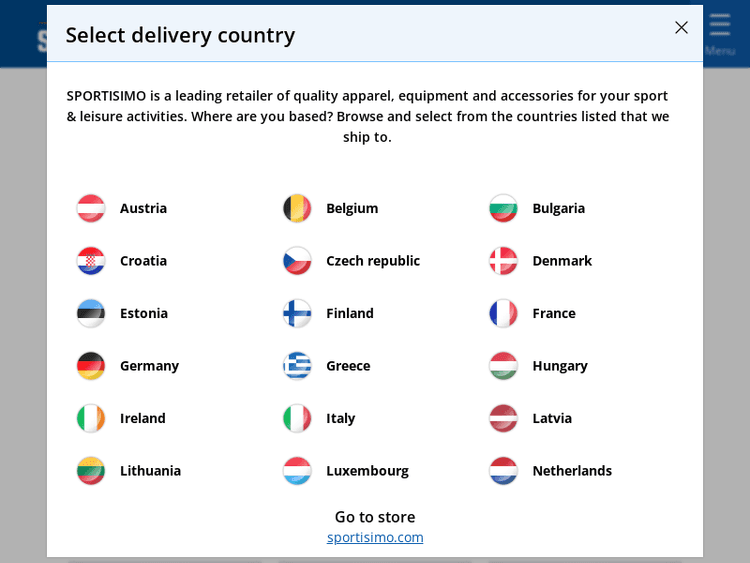Select Italy country name
This screenshot has height=563, width=750.
tap(340, 418)
